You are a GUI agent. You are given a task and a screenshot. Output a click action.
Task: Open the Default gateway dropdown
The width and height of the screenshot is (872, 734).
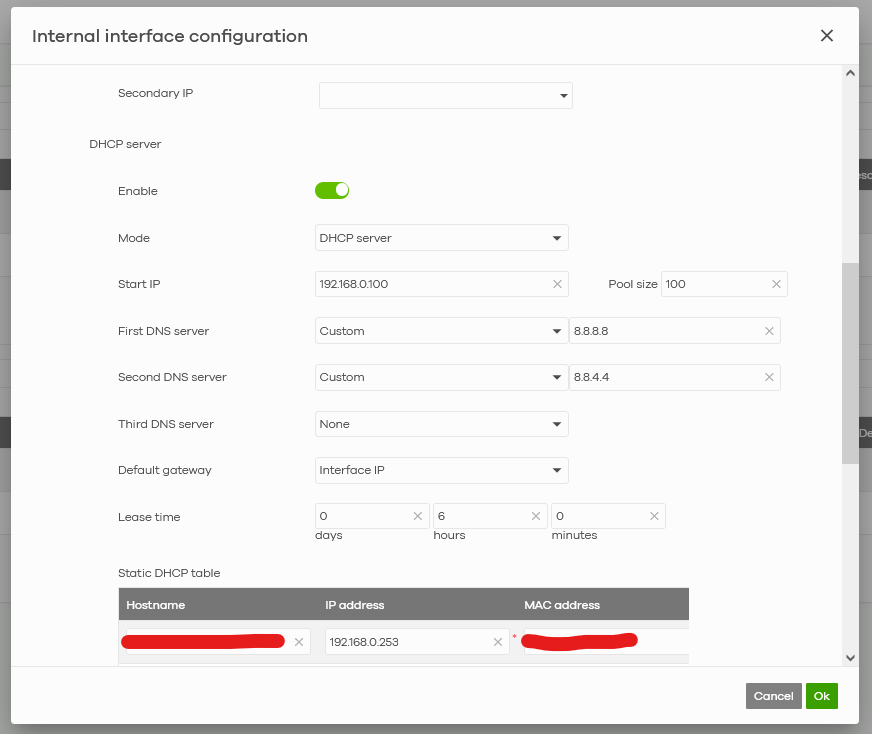pyautogui.click(x=441, y=470)
